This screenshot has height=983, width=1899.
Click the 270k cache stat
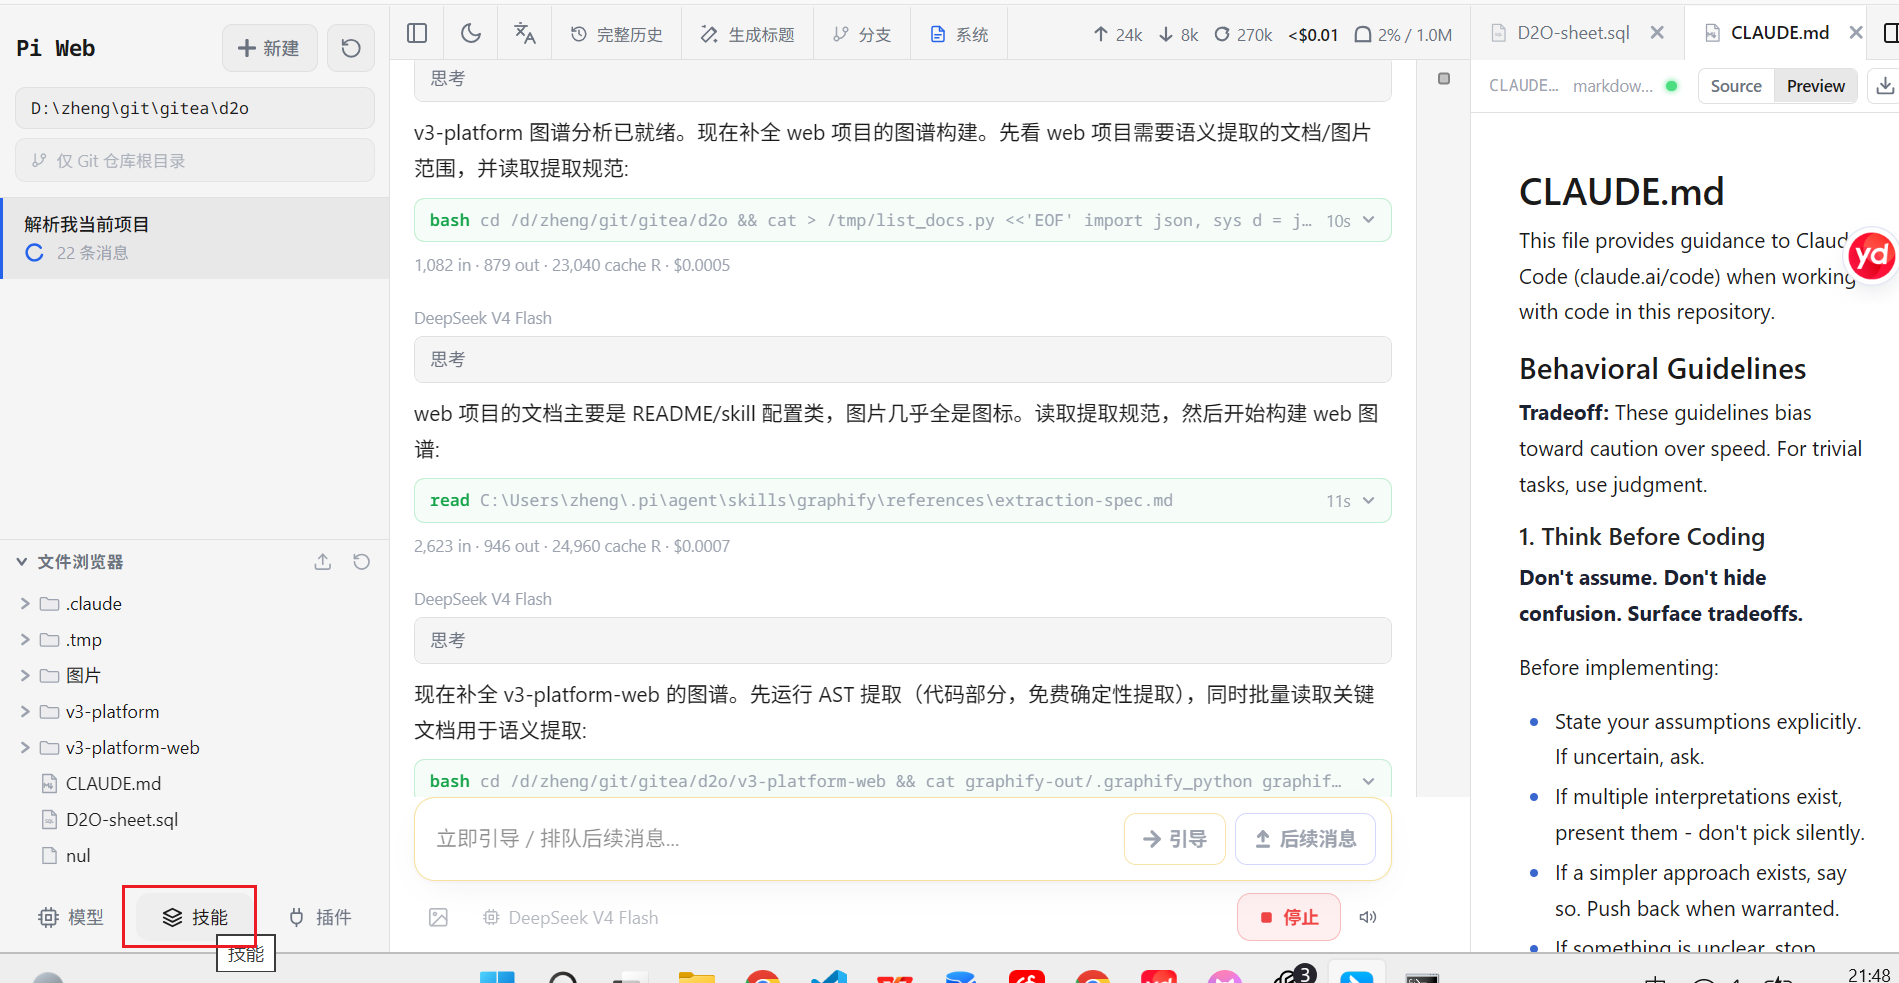(x=1243, y=35)
